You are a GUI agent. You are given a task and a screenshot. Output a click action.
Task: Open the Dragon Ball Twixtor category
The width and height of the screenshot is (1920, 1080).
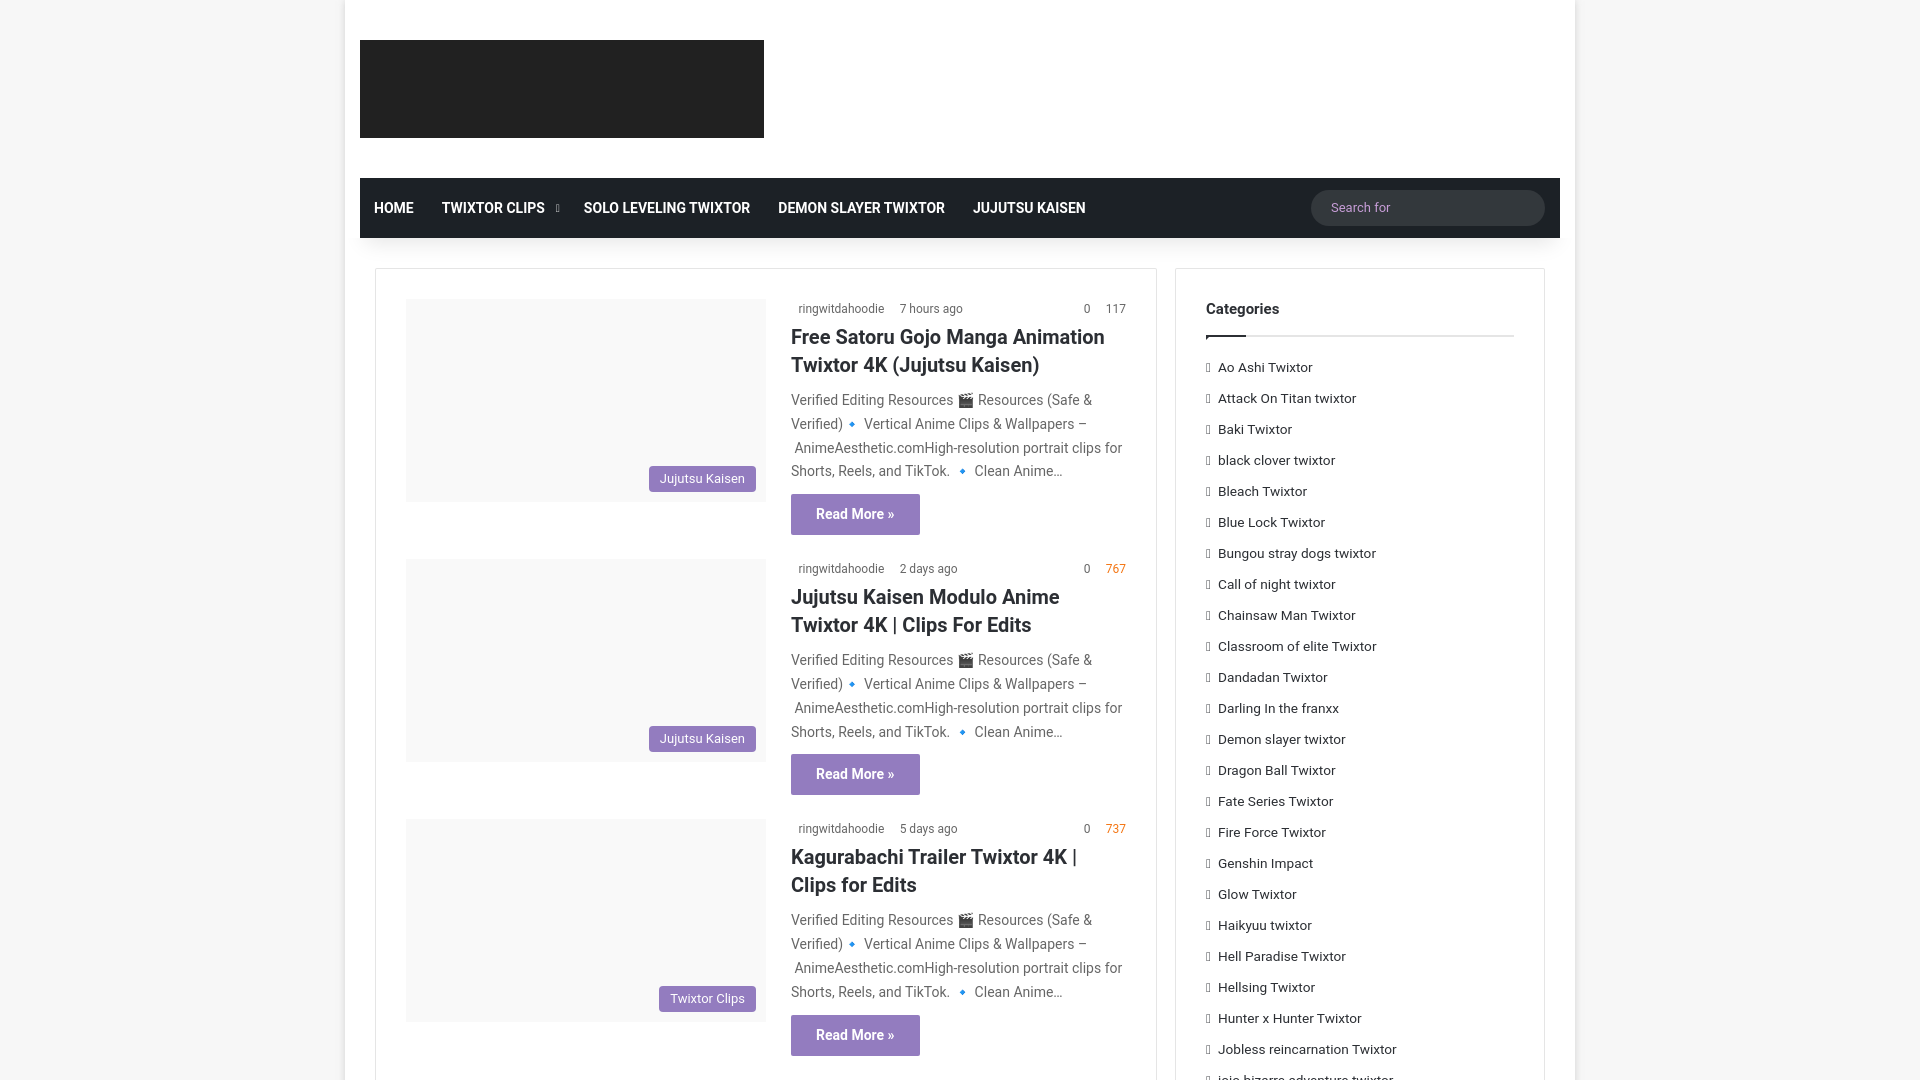[x=1276, y=771]
